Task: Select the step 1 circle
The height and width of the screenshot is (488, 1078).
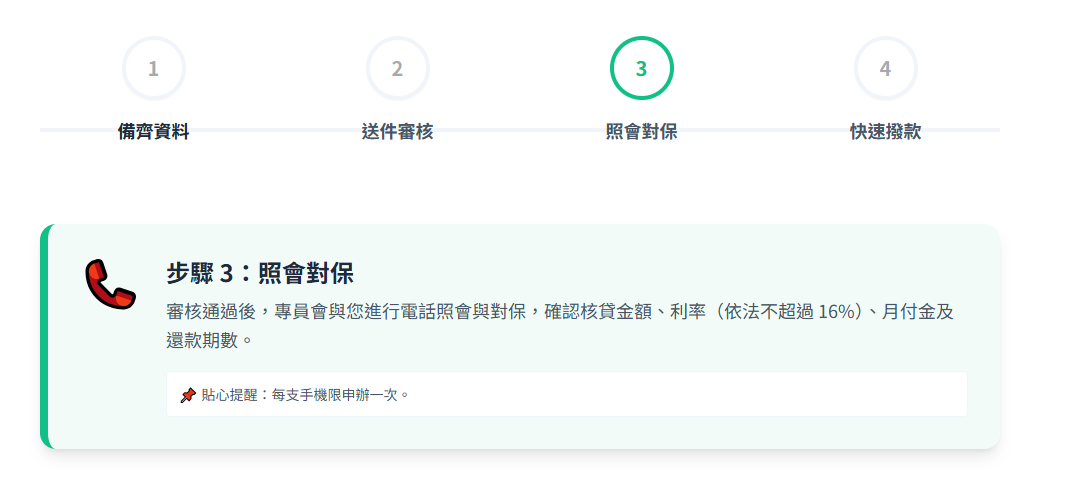Action: [153, 68]
